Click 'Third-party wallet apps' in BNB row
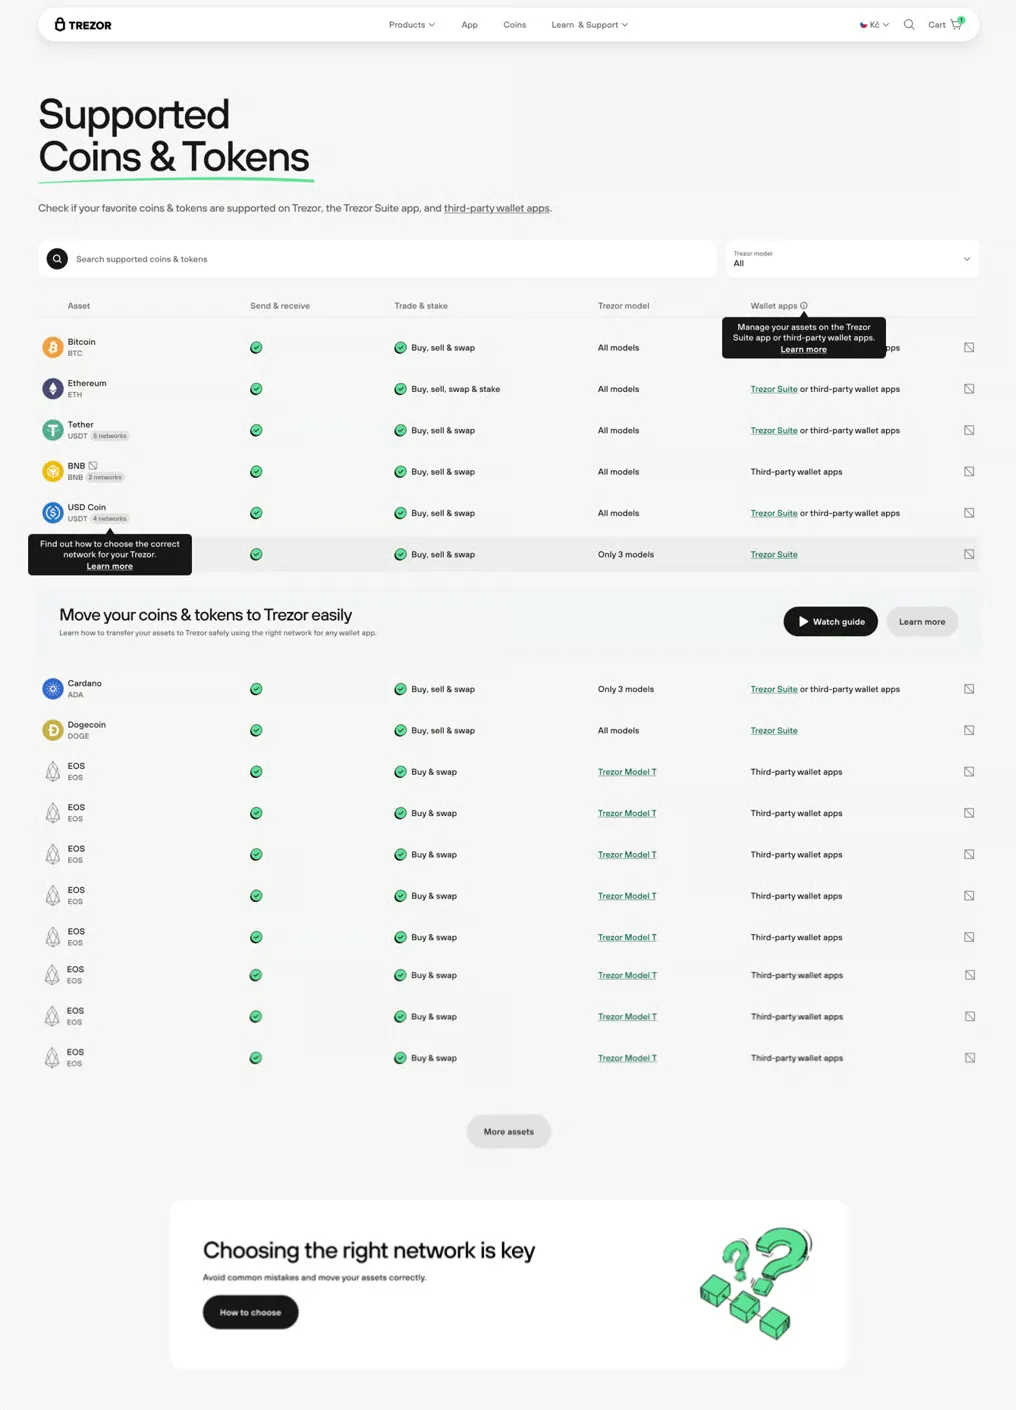Viewport: 1016px width, 1410px height. click(x=796, y=472)
